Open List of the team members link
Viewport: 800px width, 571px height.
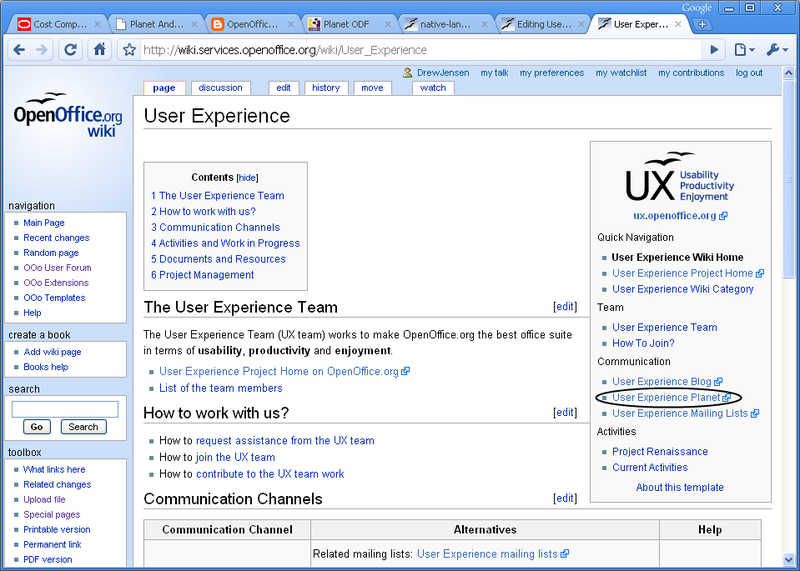tap(220, 388)
